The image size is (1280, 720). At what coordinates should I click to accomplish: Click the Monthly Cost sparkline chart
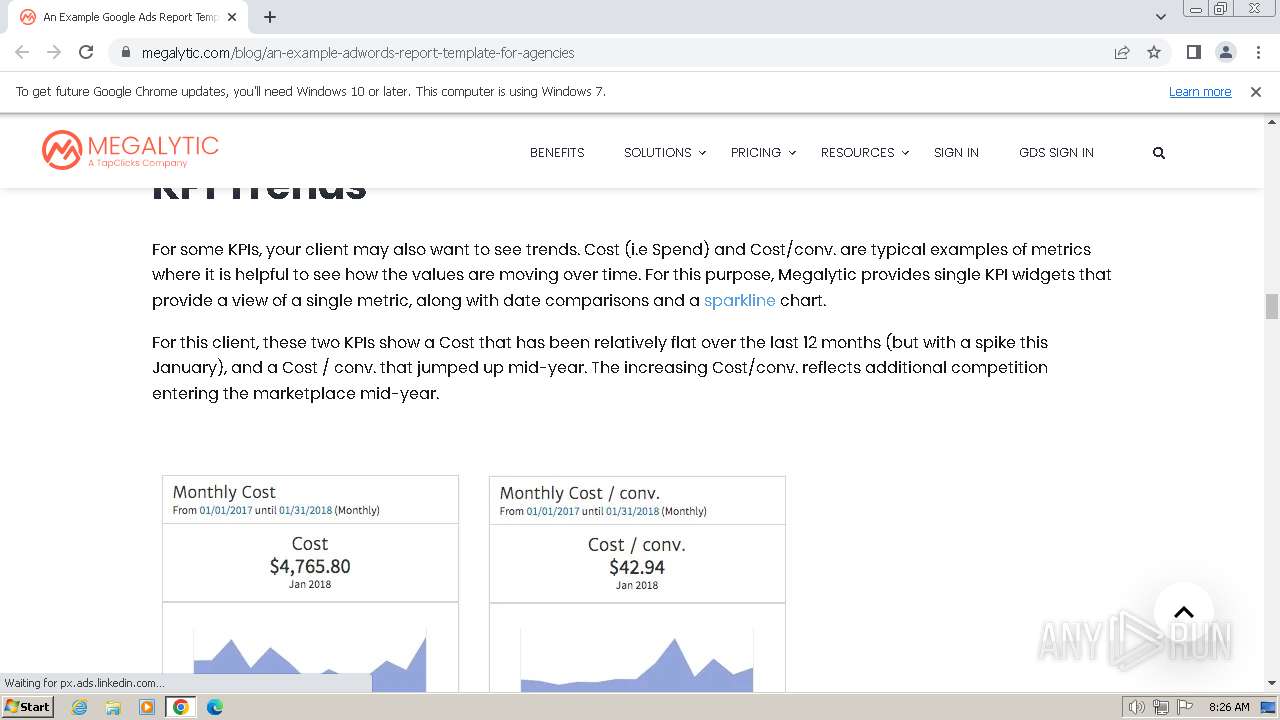[310, 660]
